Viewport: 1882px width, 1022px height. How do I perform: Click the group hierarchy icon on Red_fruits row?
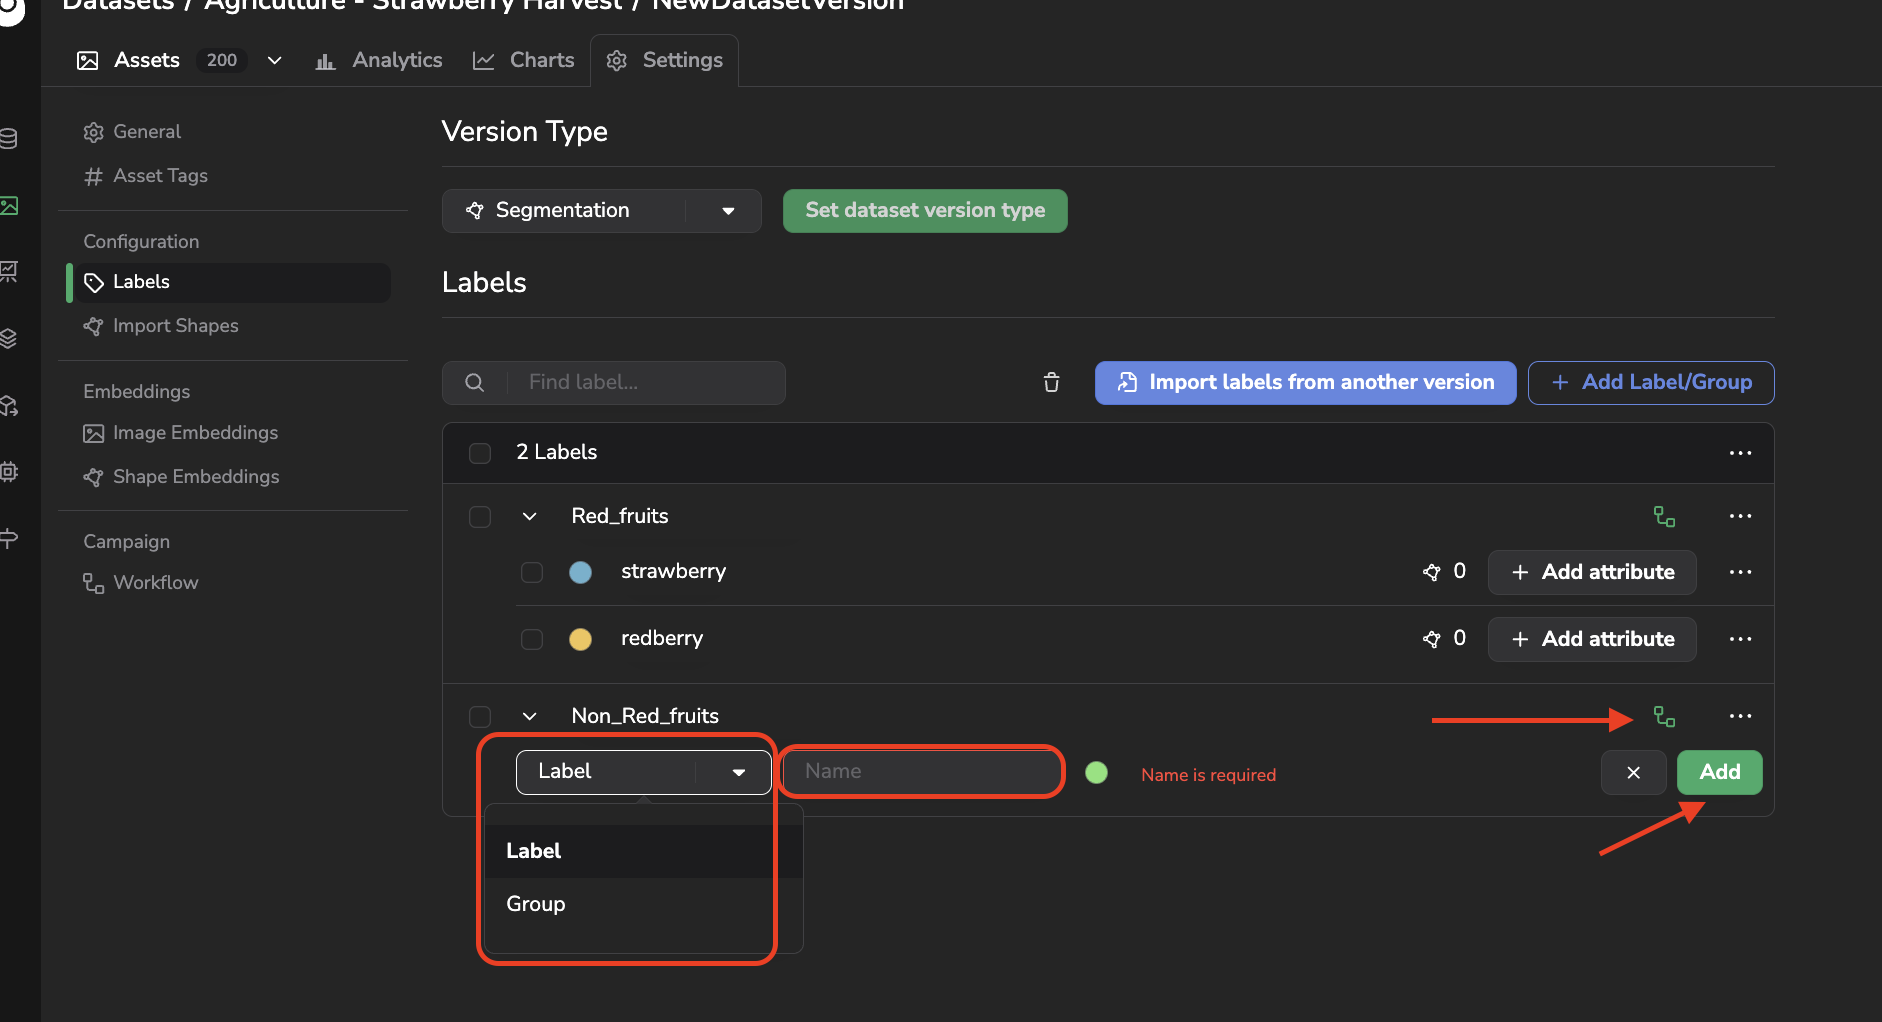click(x=1664, y=516)
